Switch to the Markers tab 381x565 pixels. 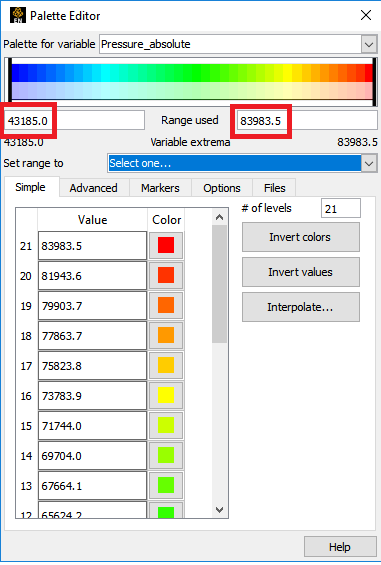[160, 188]
